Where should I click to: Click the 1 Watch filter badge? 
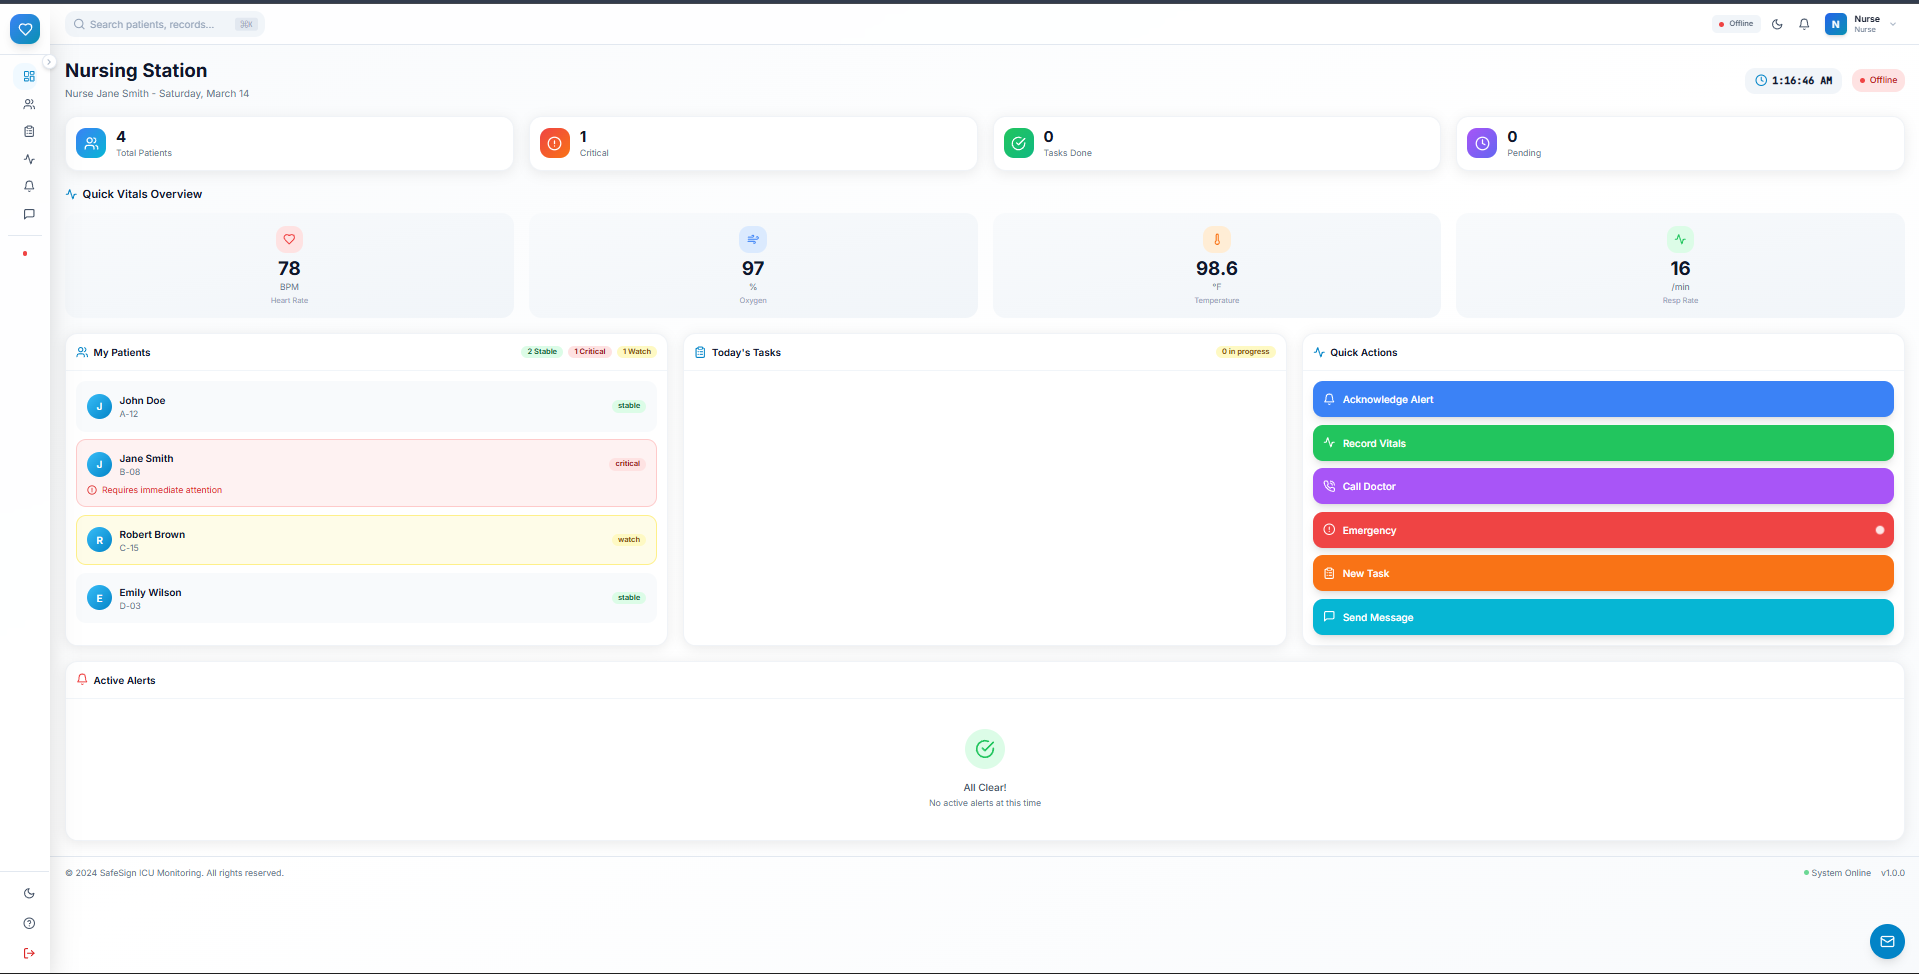pos(637,351)
